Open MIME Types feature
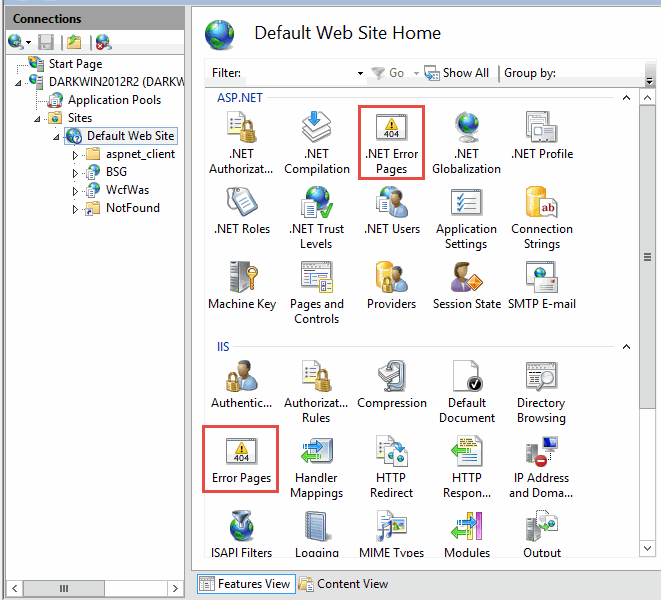This screenshot has height=600, width=661. (x=392, y=534)
